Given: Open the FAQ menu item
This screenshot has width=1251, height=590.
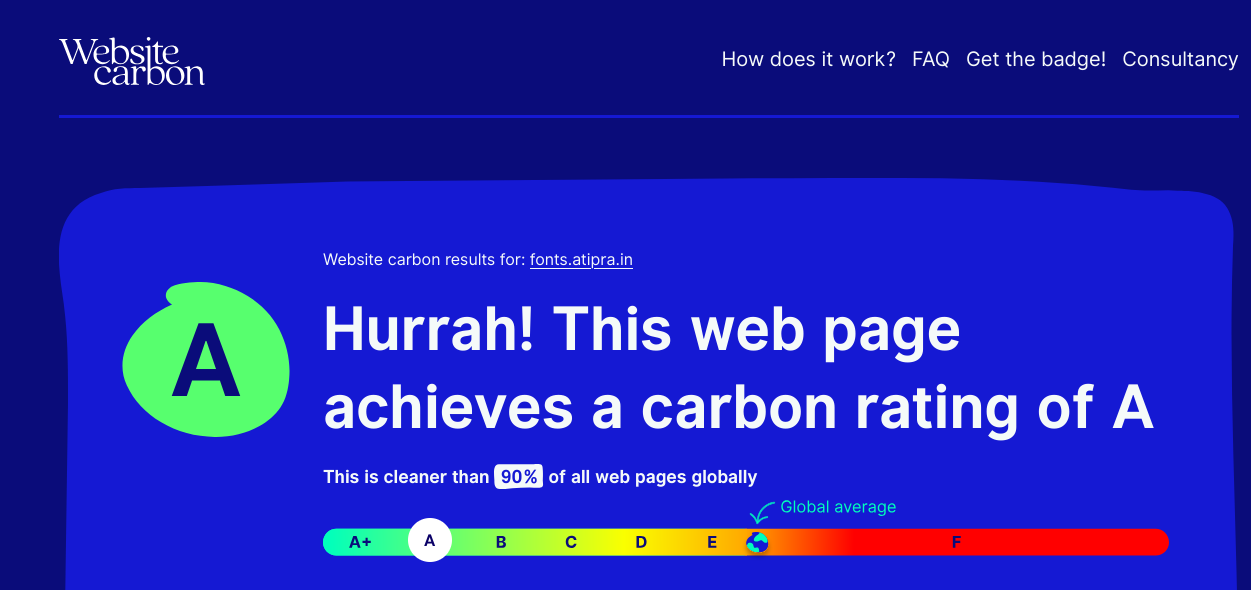Looking at the screenshot, I should 930,59.
